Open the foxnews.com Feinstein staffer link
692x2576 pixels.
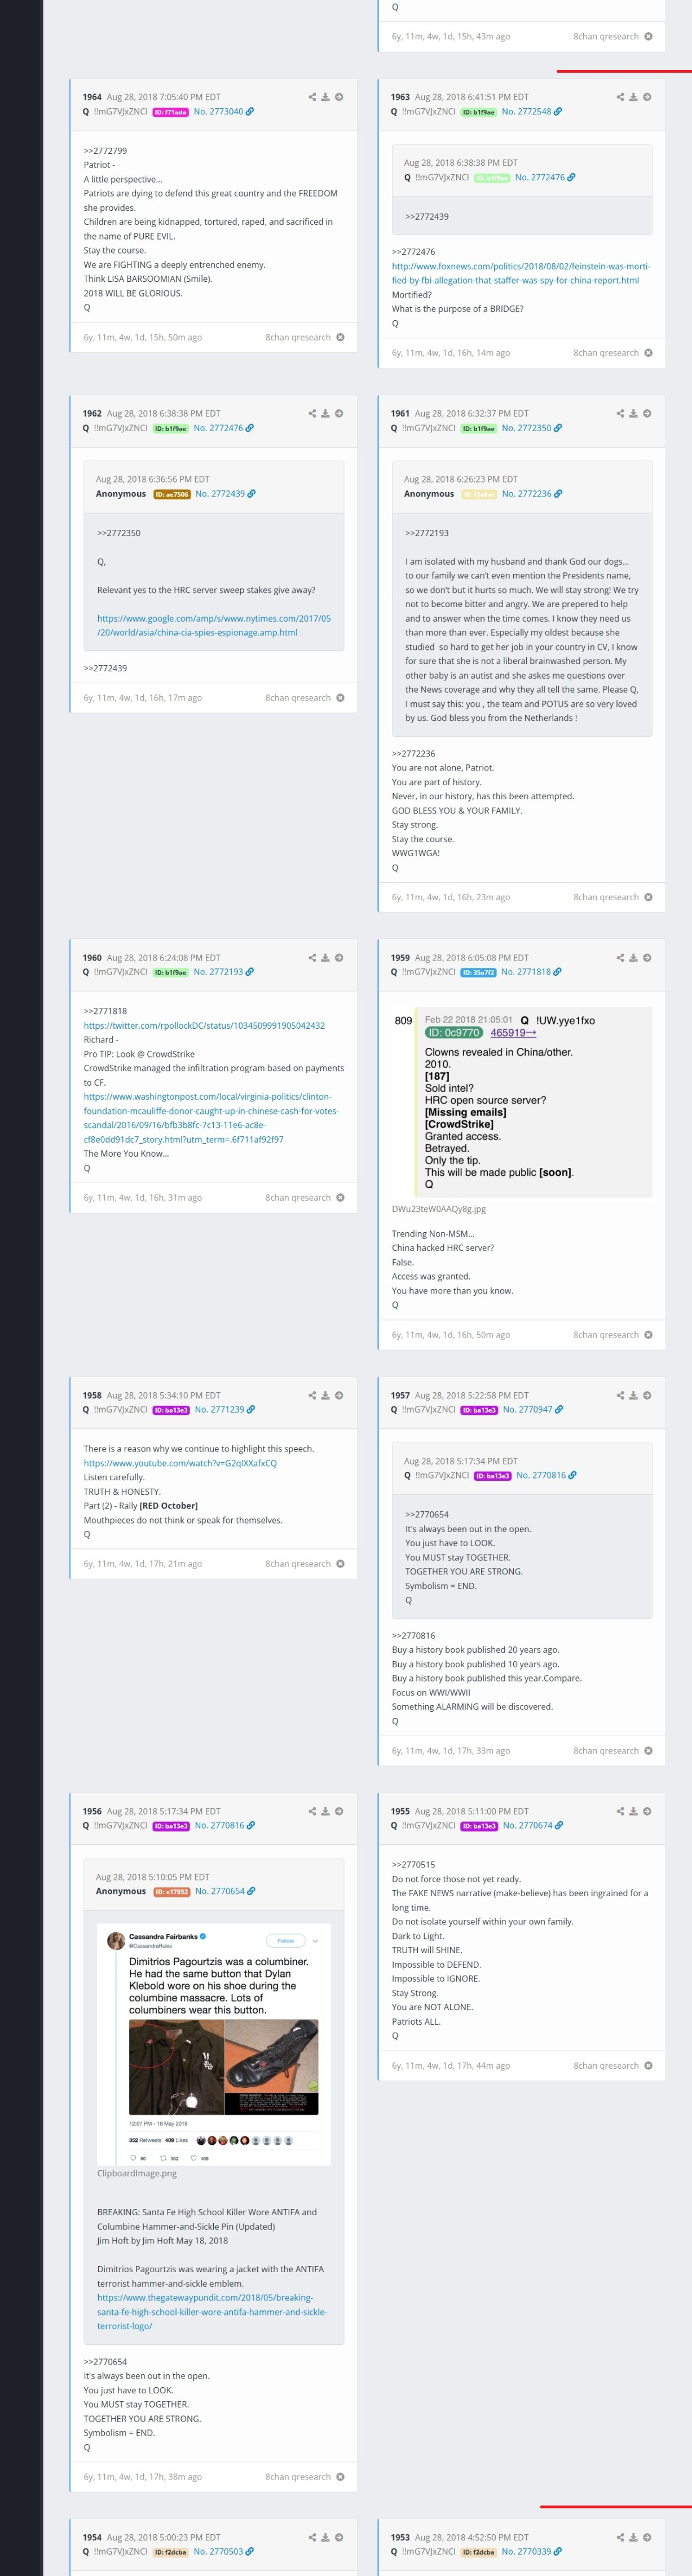(521, 273)
